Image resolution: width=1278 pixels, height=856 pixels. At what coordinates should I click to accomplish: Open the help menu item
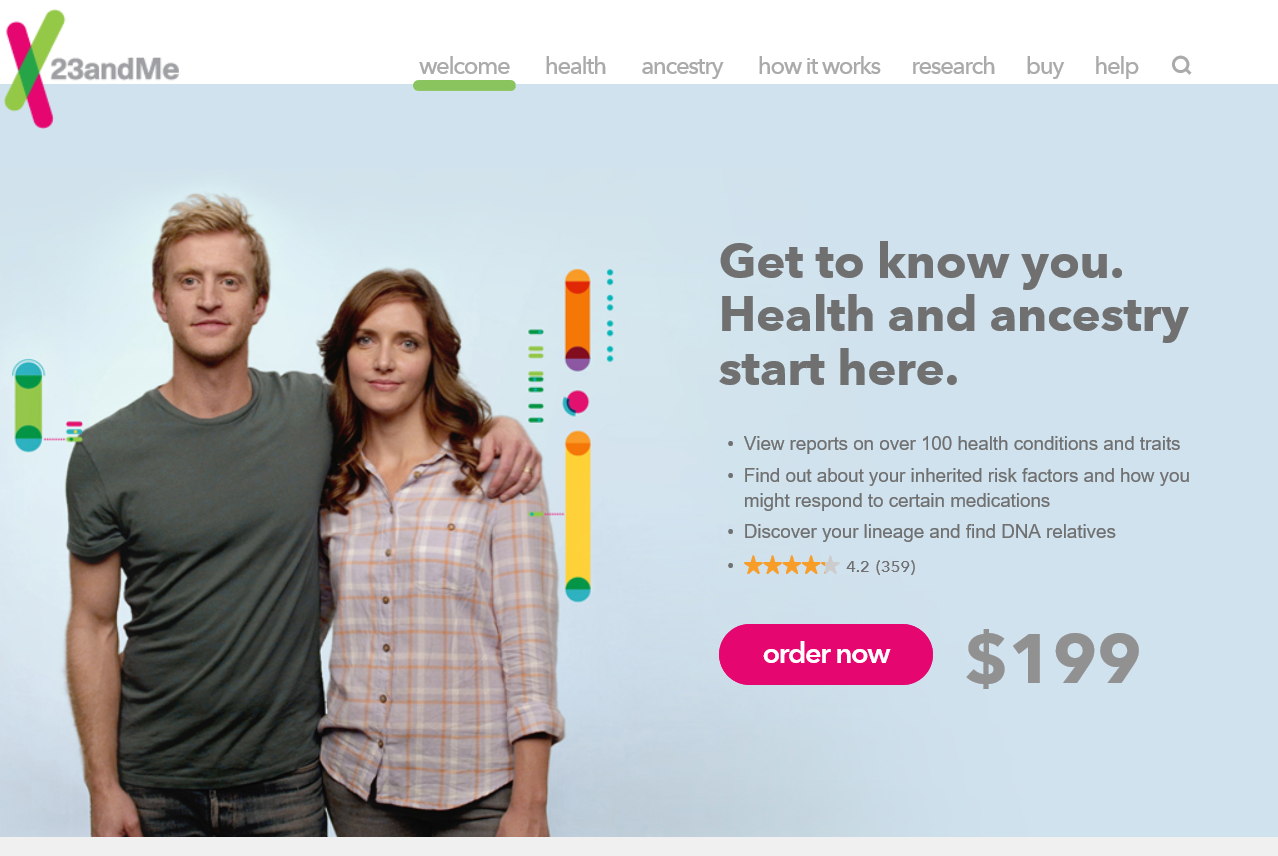1116,66
